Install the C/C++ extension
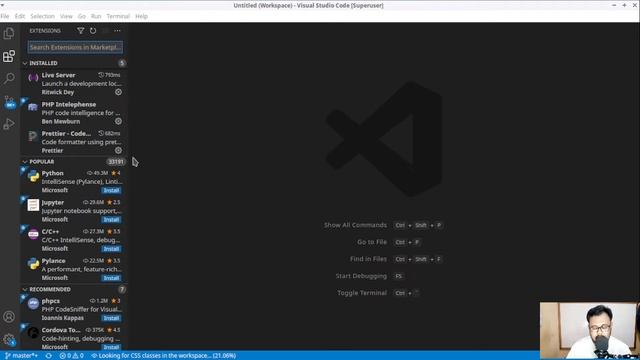The image size is (640, 360). 111,249
